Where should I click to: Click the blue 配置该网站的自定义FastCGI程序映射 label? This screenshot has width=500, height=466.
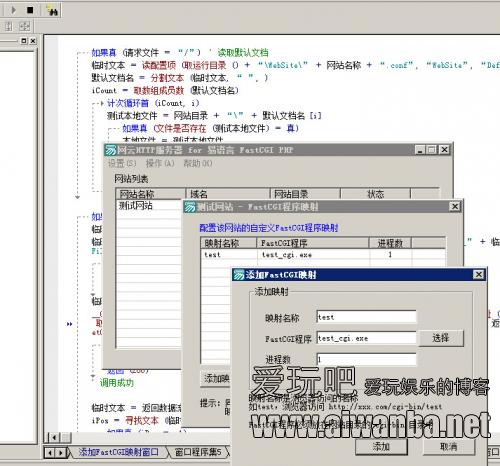[269, 228]
